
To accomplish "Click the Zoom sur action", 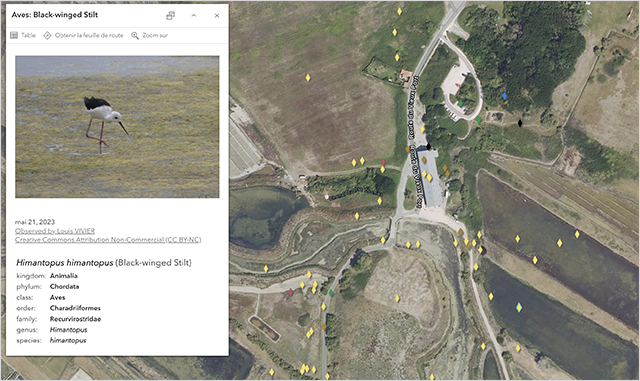I will pyautogui.click(x=149, y=36).
